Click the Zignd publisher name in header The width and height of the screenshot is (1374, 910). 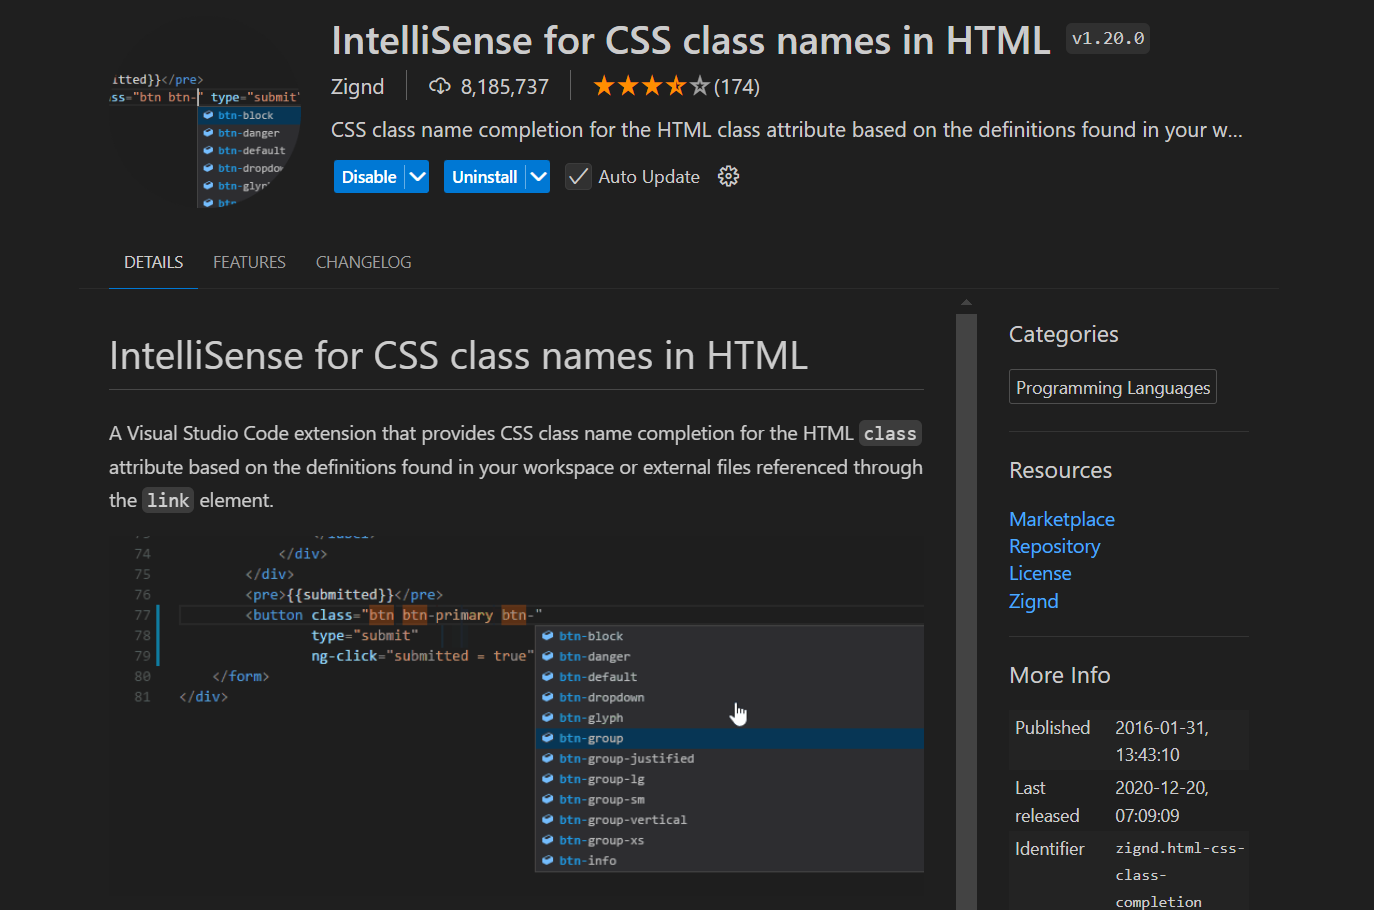tap(357, 87)
